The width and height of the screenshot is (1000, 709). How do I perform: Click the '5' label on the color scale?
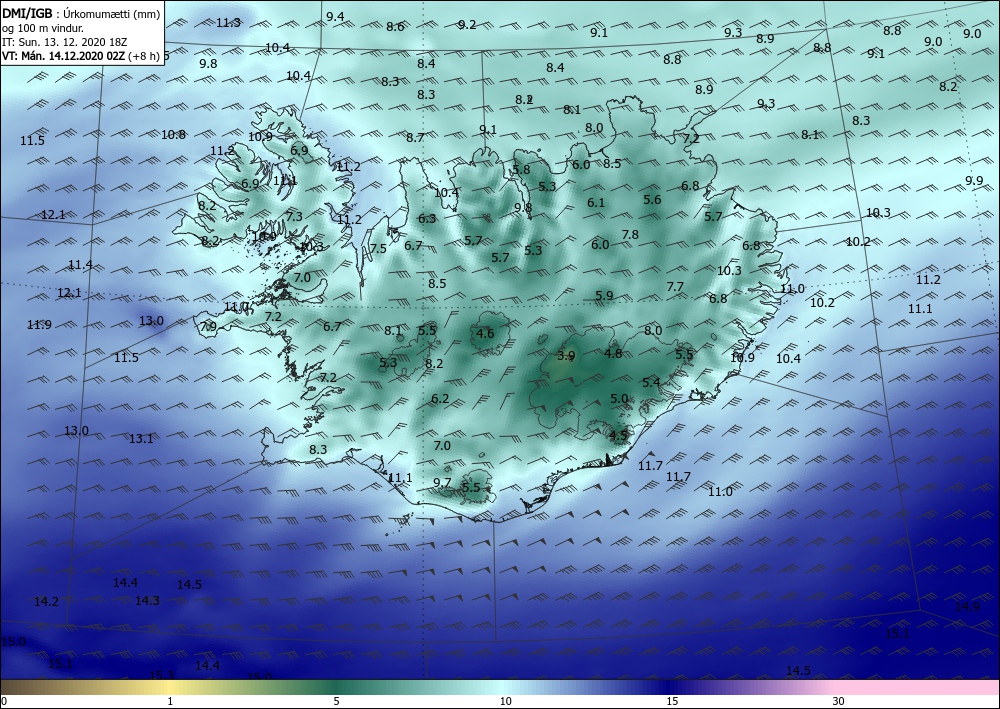click(x=336, y=702)
